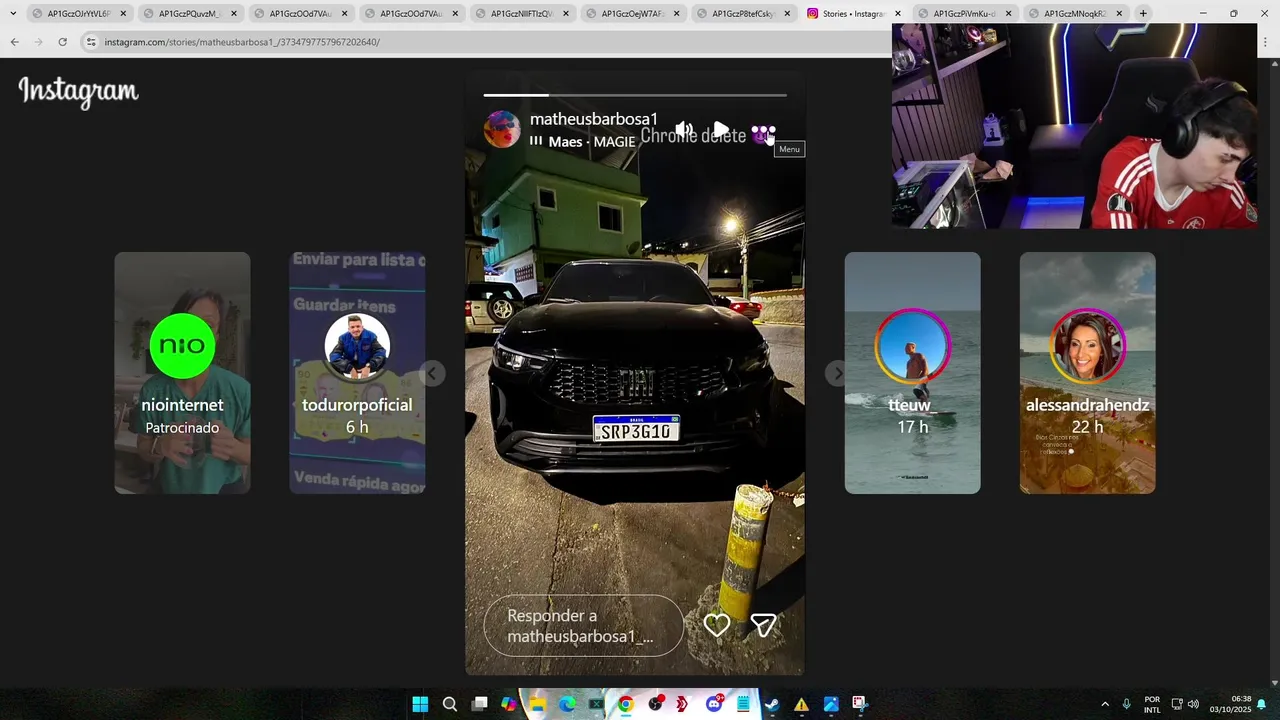Open Discord from taskbar
1280x720 pixels.
(x=714, y=704)
